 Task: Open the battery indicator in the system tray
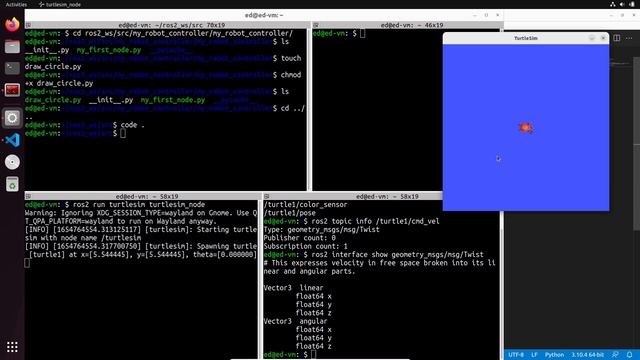[632, 4]
